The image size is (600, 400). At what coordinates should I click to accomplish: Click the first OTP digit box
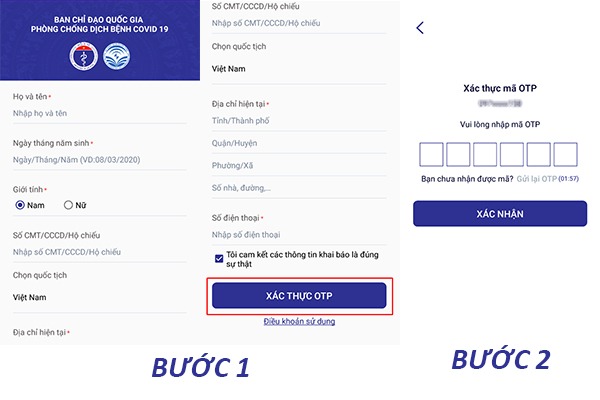click(431, 154)
